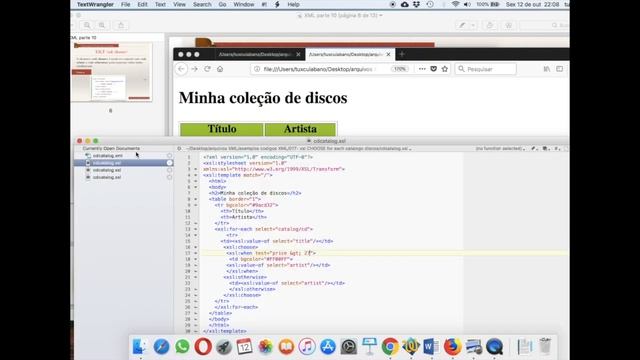Open the Dropbox menu bar icon
The image size is (640, 360).
pos(416,4)
